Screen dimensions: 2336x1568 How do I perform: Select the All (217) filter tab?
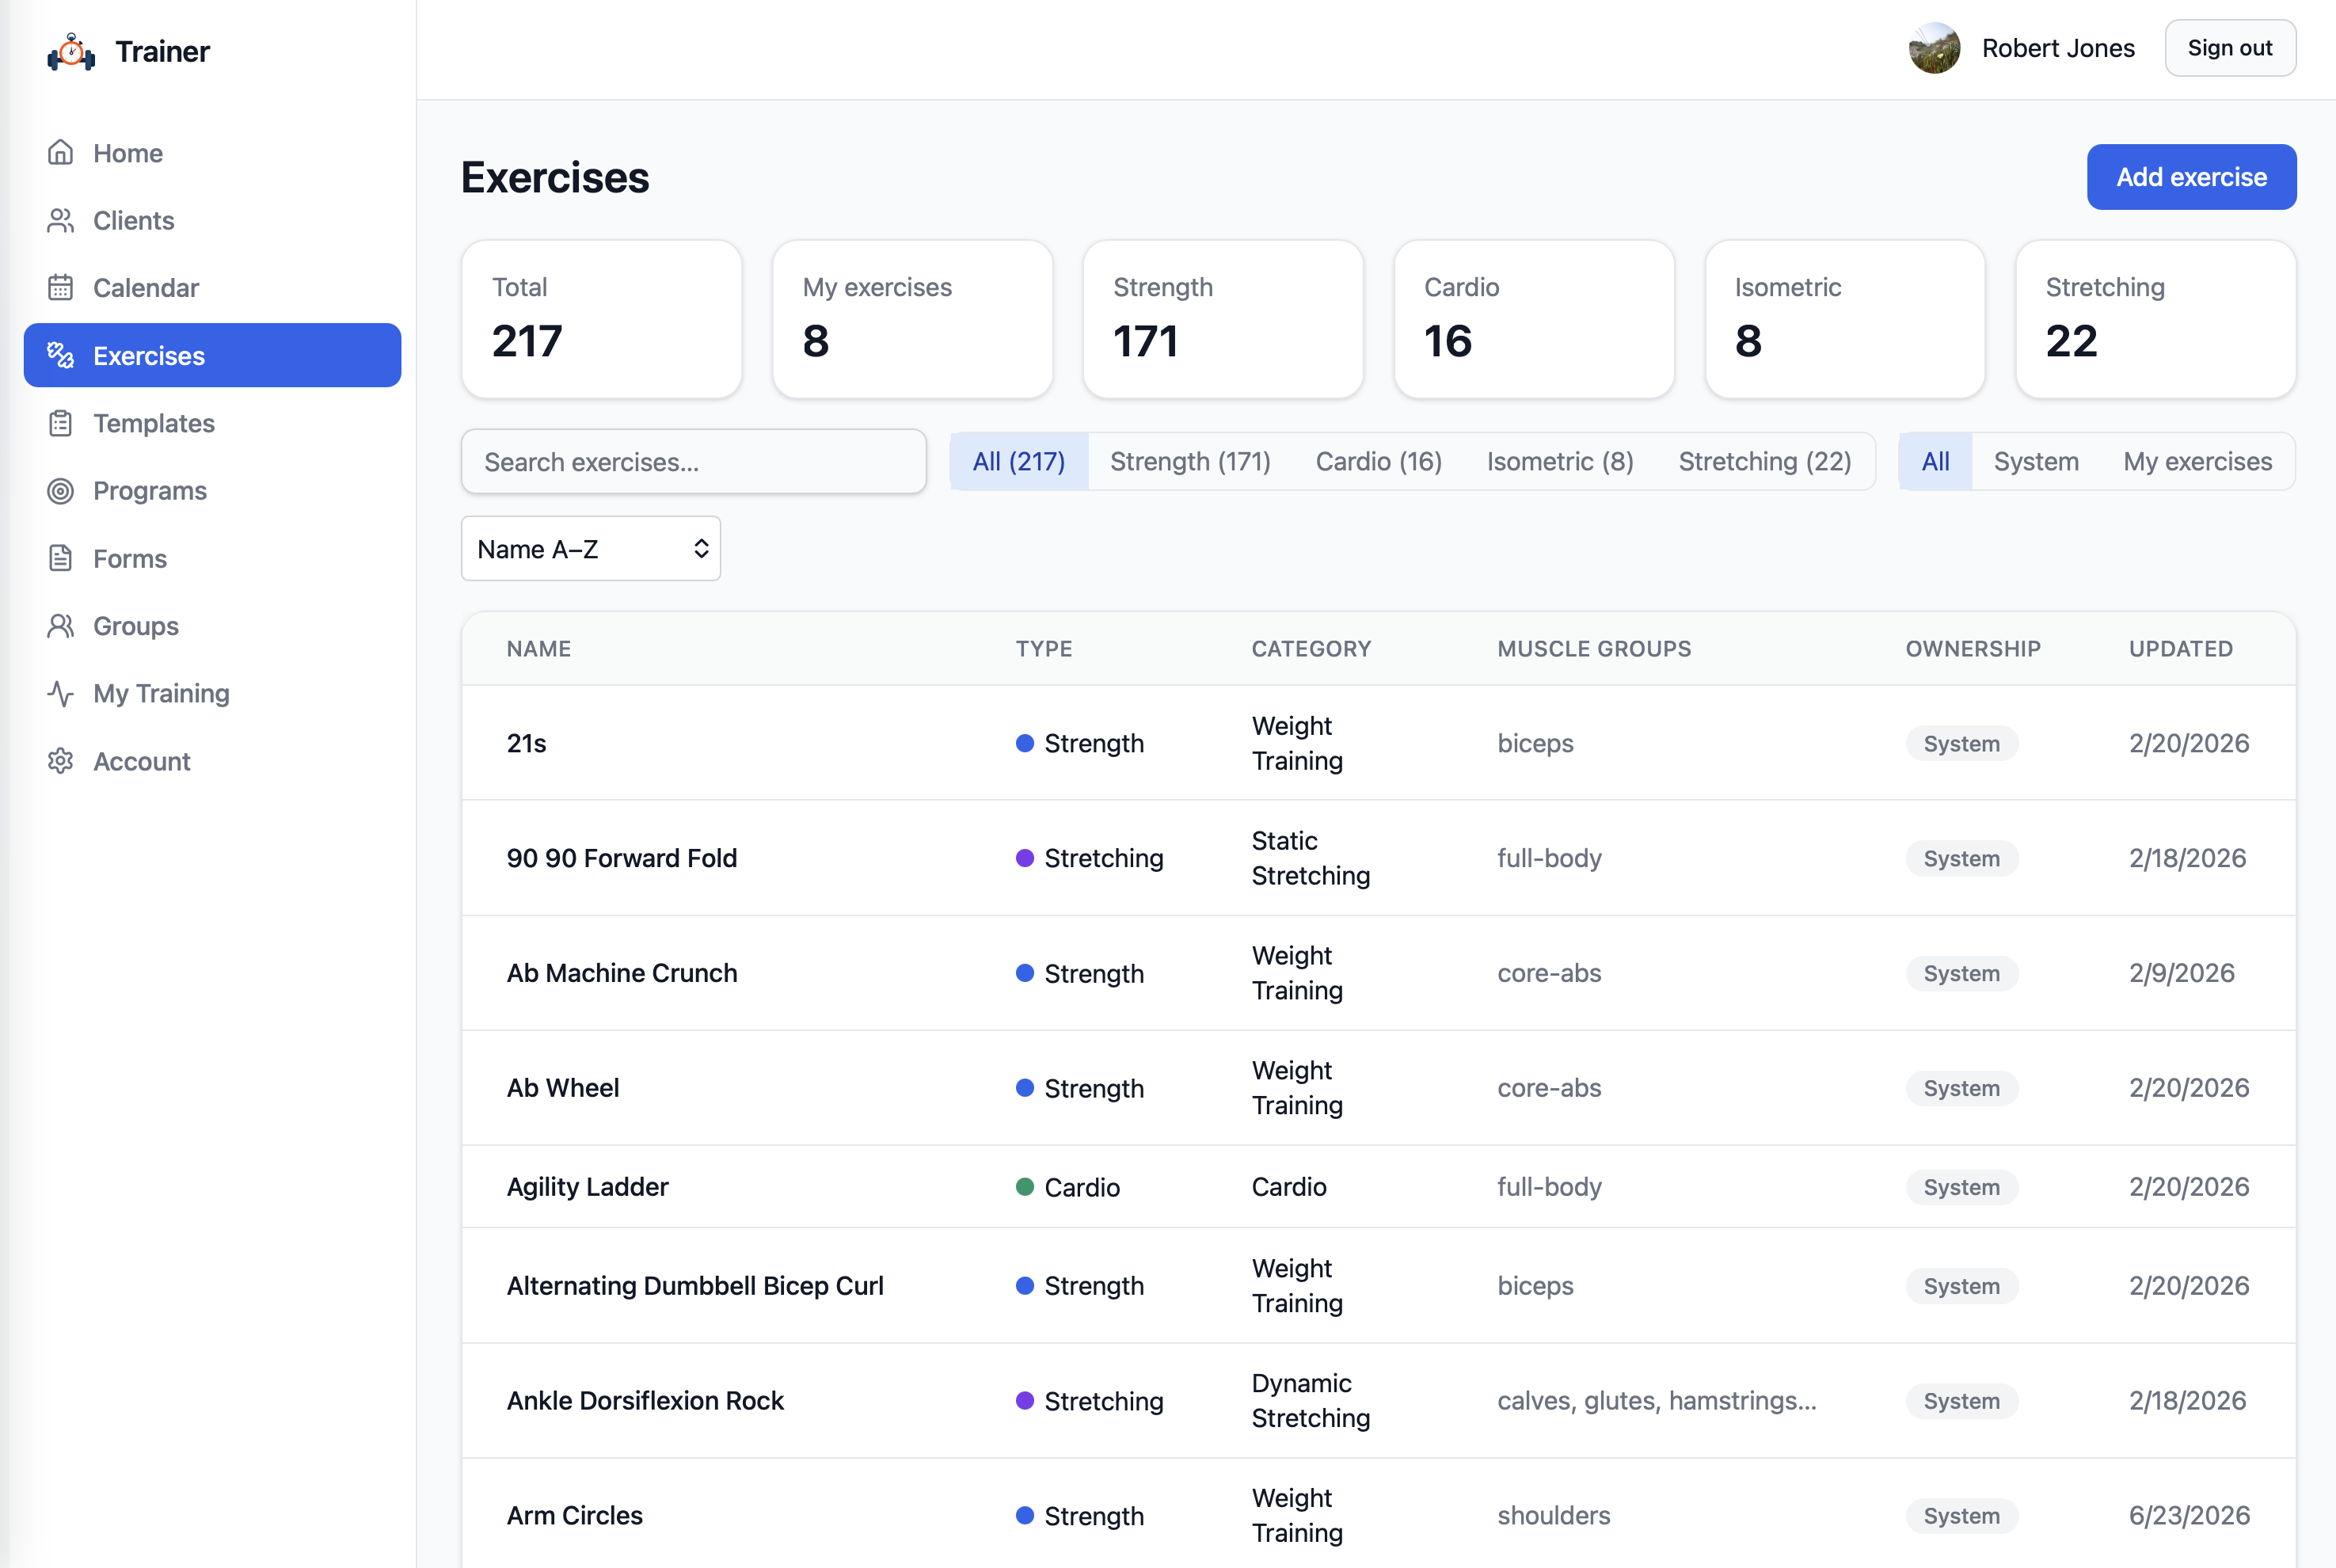(1019, 461)
